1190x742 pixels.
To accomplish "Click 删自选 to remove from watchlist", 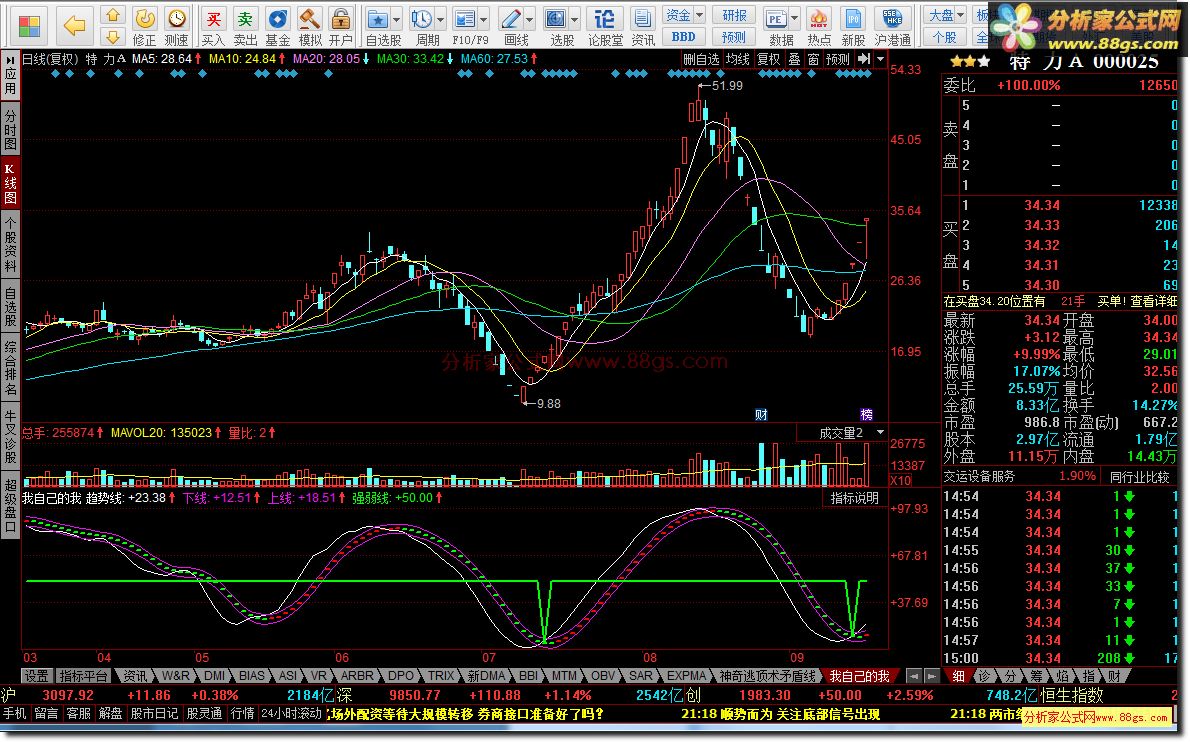I will [700, 59].
